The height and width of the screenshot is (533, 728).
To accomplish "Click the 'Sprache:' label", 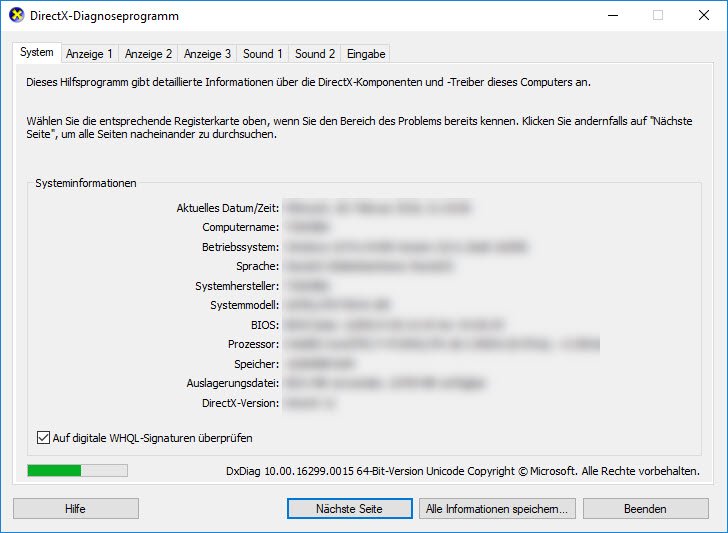I will click(x=258, y=266).
